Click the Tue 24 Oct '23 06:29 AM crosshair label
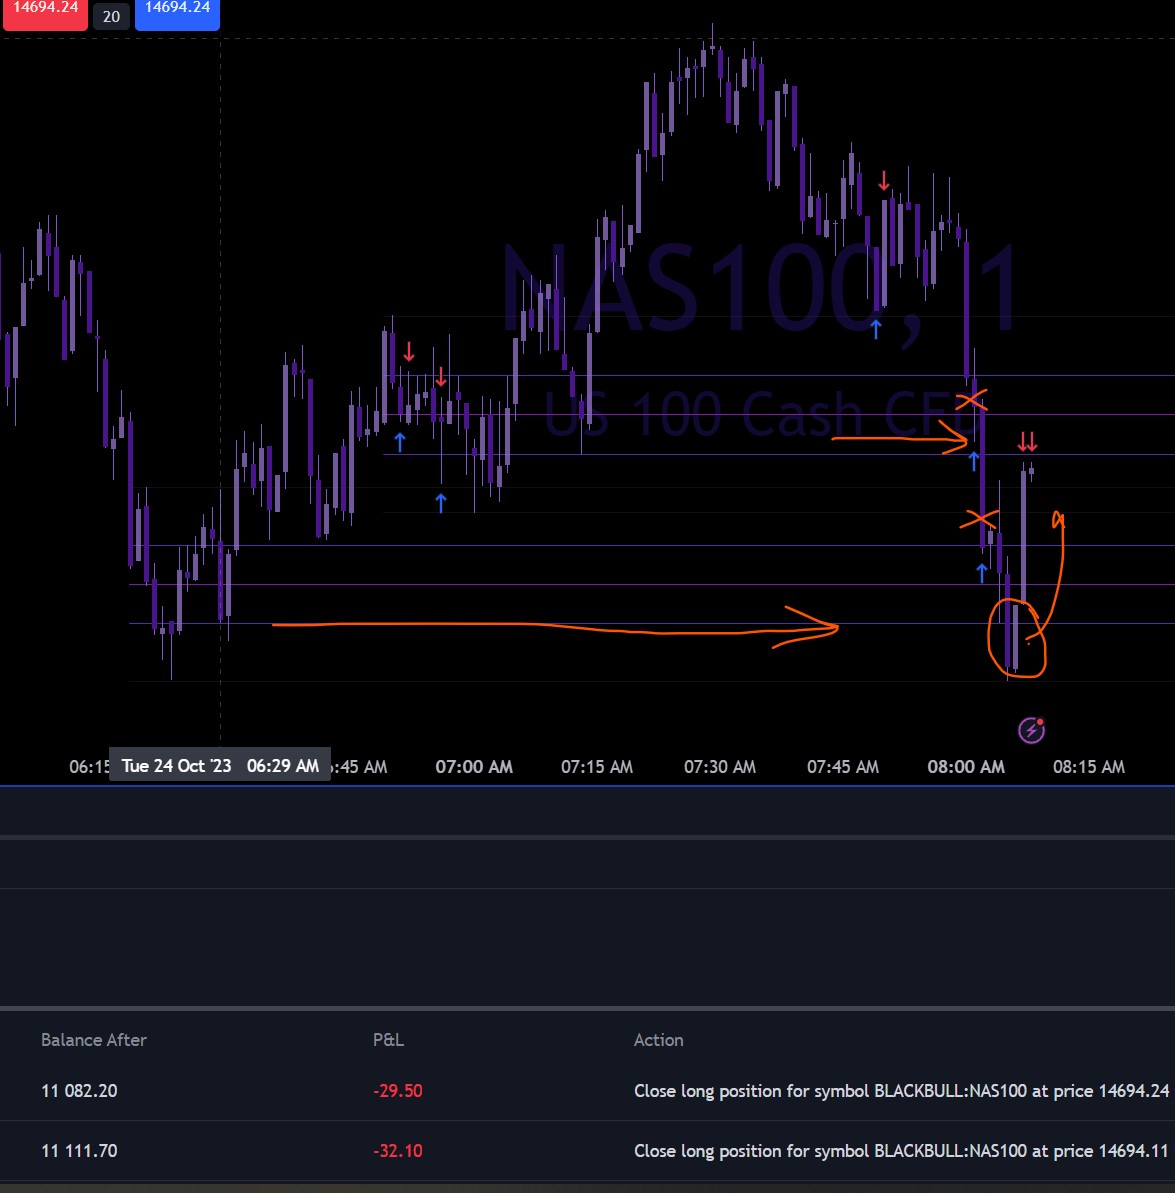The image size is (1175, 1193). [x=220, y=765]
